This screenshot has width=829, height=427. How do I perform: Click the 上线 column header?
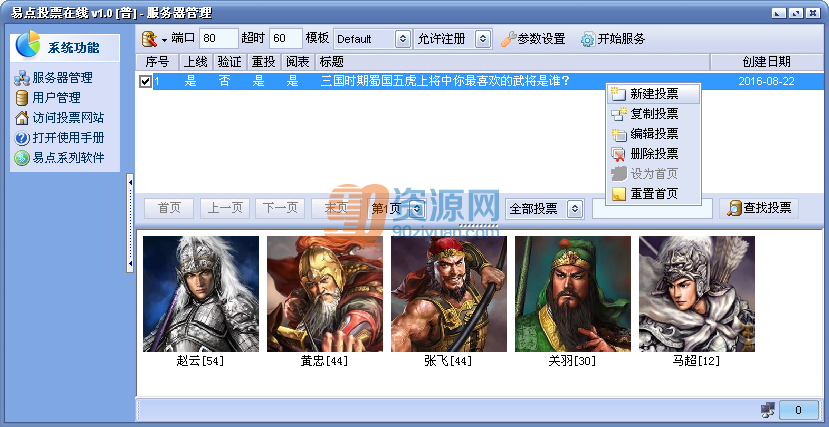[196, 62]
